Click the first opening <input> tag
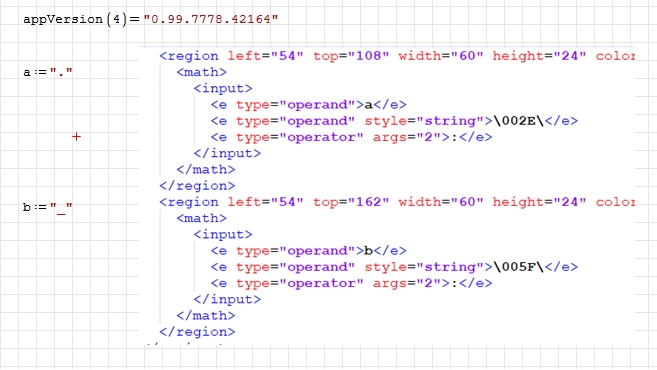 coord(223,88)
